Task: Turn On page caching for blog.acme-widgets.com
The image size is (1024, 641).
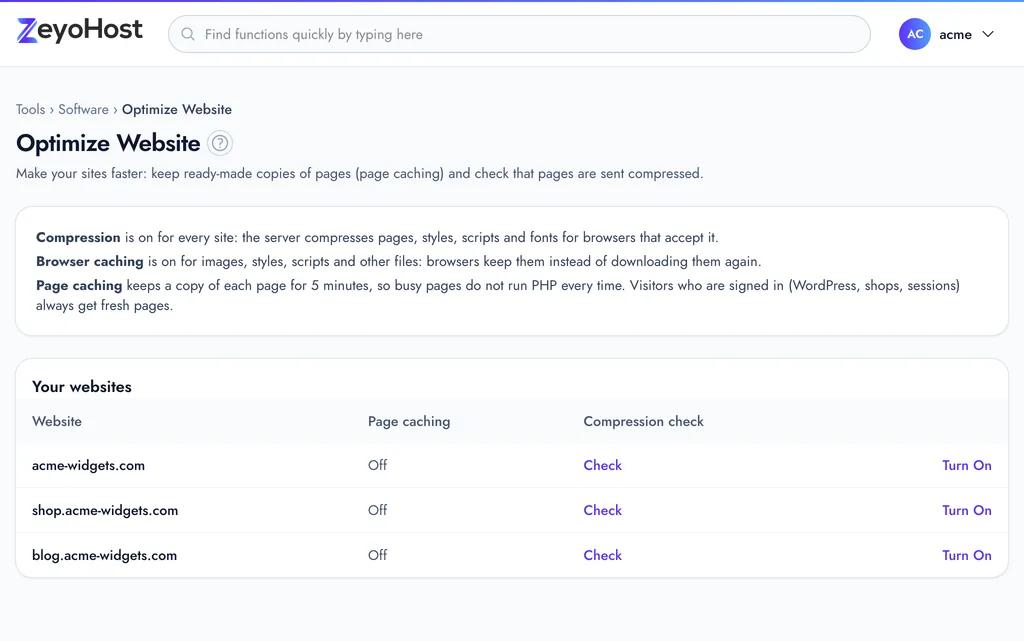Action: (x=967, y=555)
